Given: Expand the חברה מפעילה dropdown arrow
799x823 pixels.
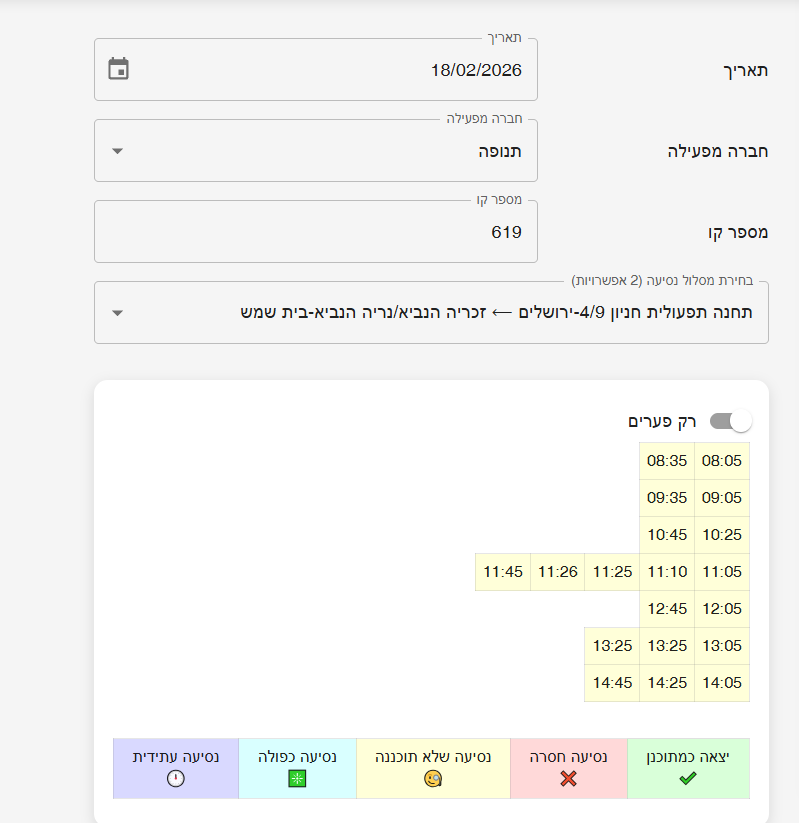Looking at the screenshot, I should tap(118, 151).
